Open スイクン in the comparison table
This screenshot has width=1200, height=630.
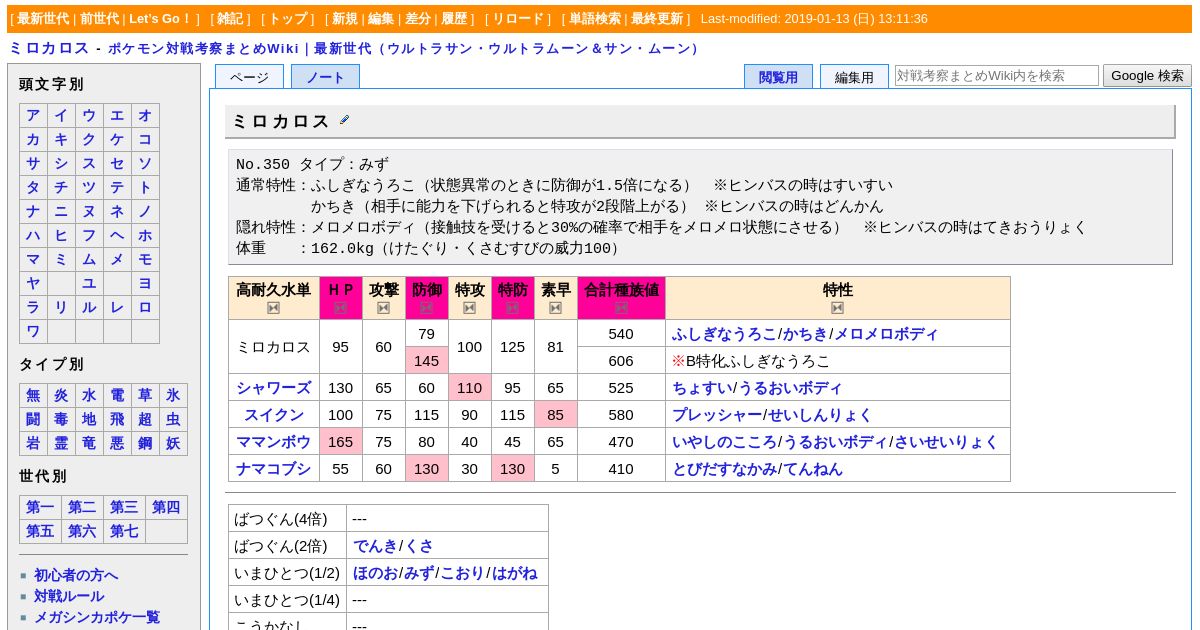point(273,415)
